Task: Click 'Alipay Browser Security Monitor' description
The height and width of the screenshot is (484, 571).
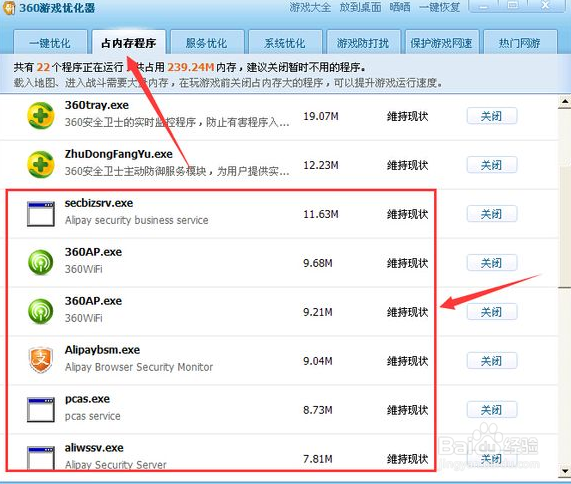Action: 139,367
